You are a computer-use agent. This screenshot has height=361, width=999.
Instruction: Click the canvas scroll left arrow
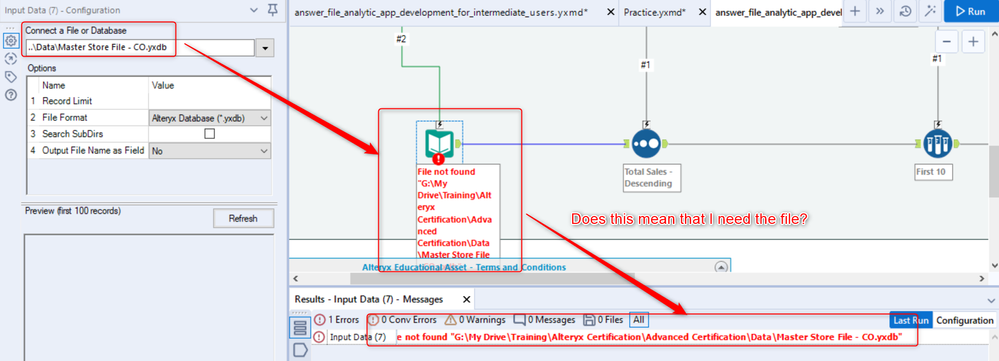click(295, 279)
